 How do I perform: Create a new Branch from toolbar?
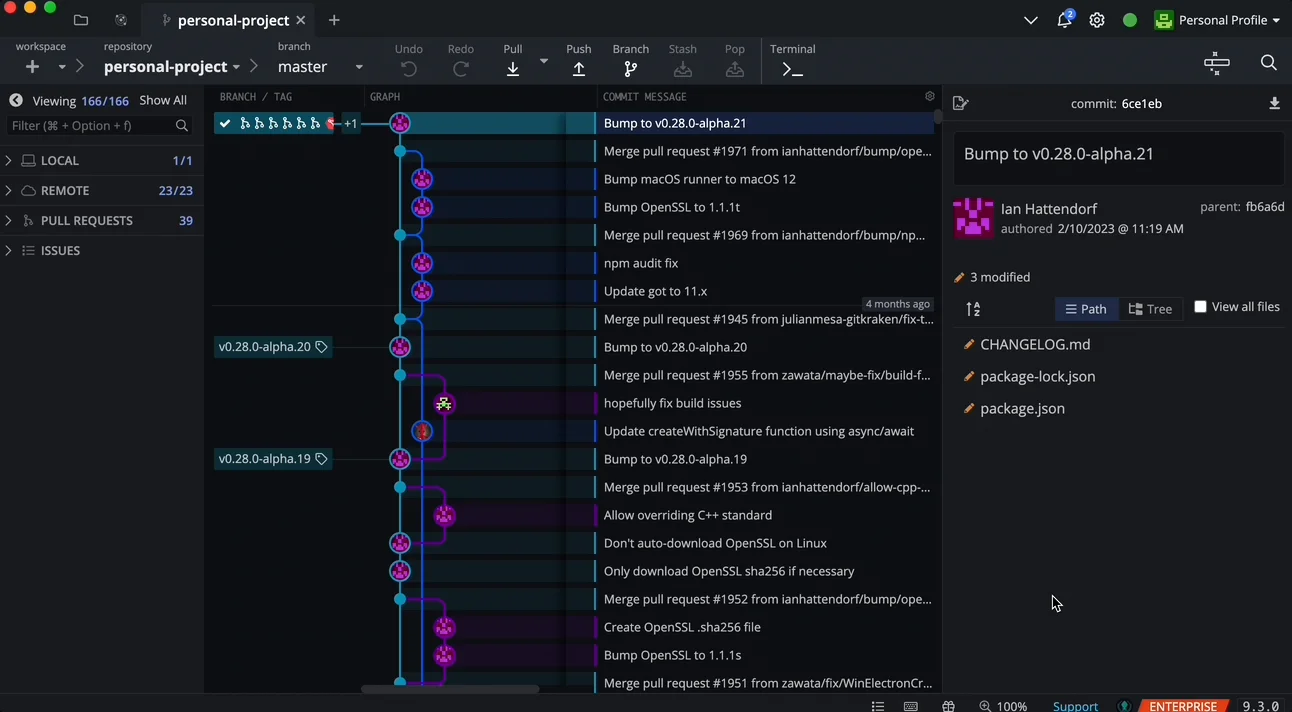pos(630,68)
